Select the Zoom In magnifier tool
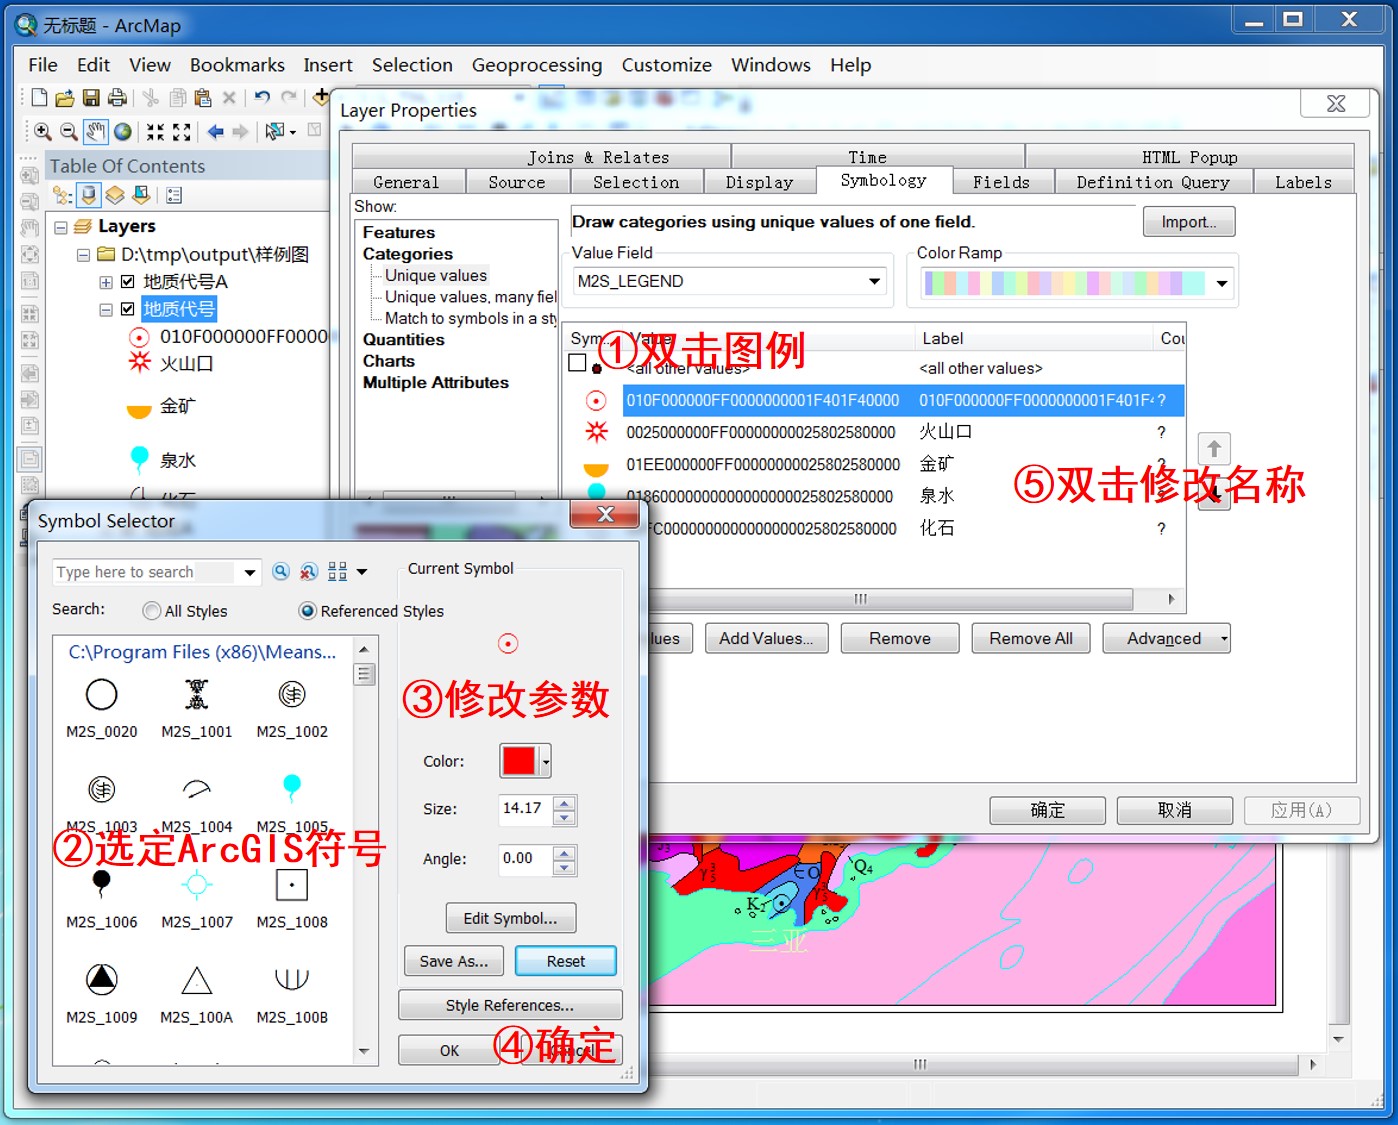Image resolution: width=1398 pixels, height=1125 pixels. [x=43, y=131]
